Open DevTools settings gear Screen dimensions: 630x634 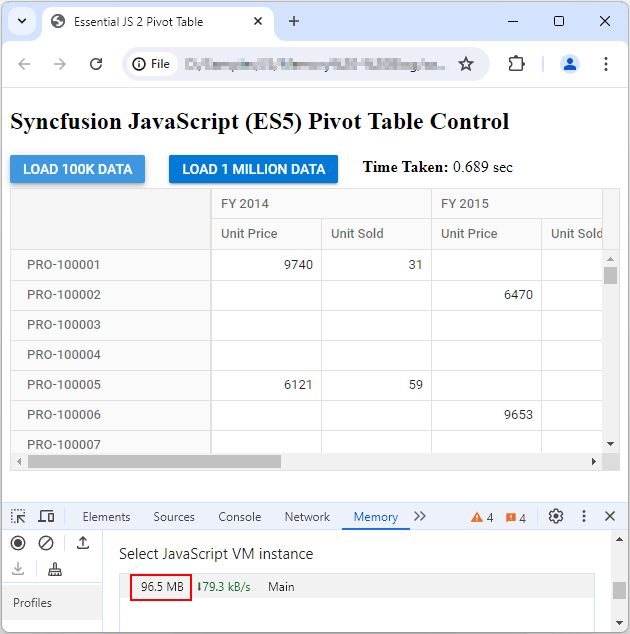click(x=556, y=516)
